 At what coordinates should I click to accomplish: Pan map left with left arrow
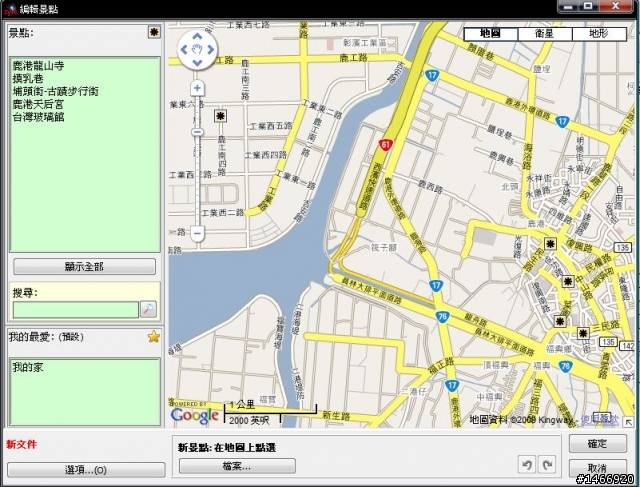pyautogui.click(x=184, y=49)
